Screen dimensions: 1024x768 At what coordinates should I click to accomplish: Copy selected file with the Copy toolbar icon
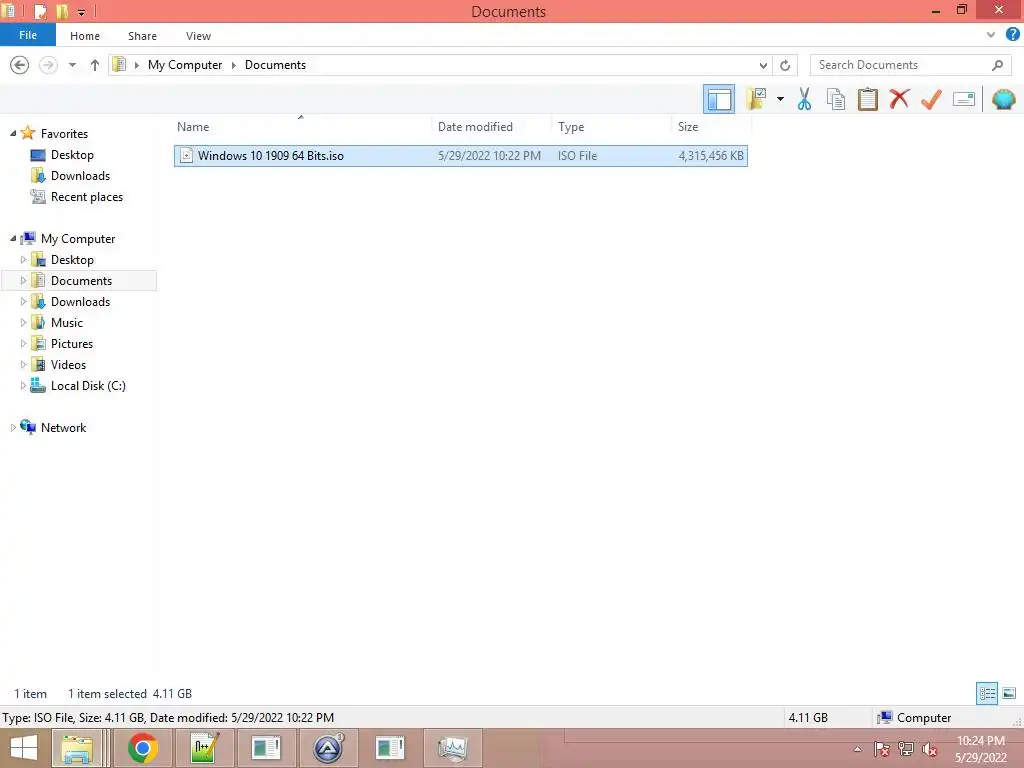(835, 99)
